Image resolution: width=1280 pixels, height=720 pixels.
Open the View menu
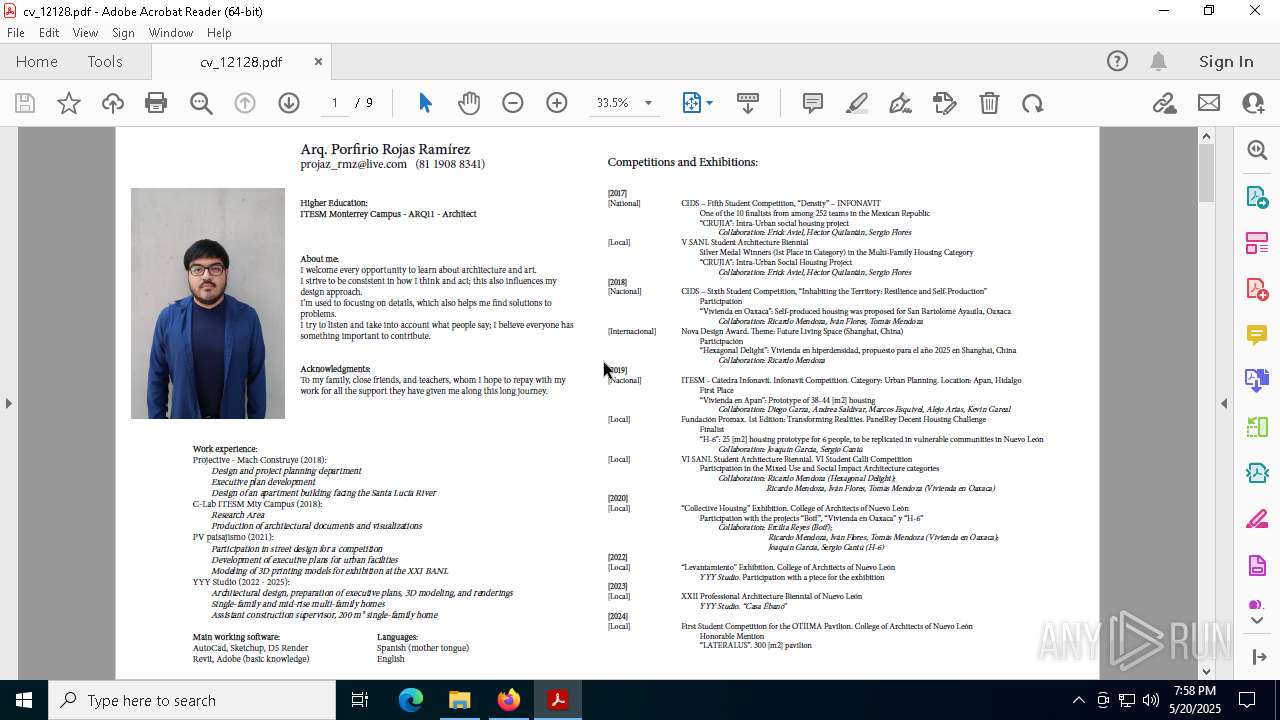(85, 33)
